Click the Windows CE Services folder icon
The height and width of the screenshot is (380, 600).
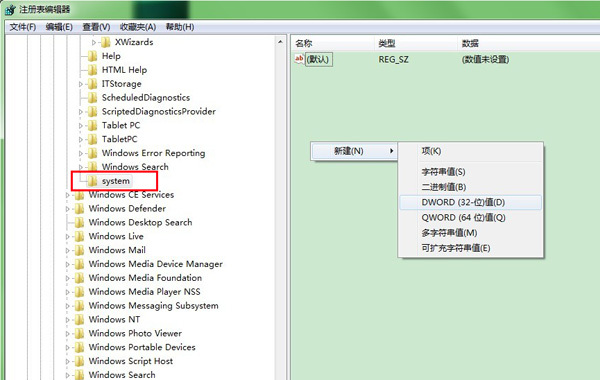click(x=79, y=195)
